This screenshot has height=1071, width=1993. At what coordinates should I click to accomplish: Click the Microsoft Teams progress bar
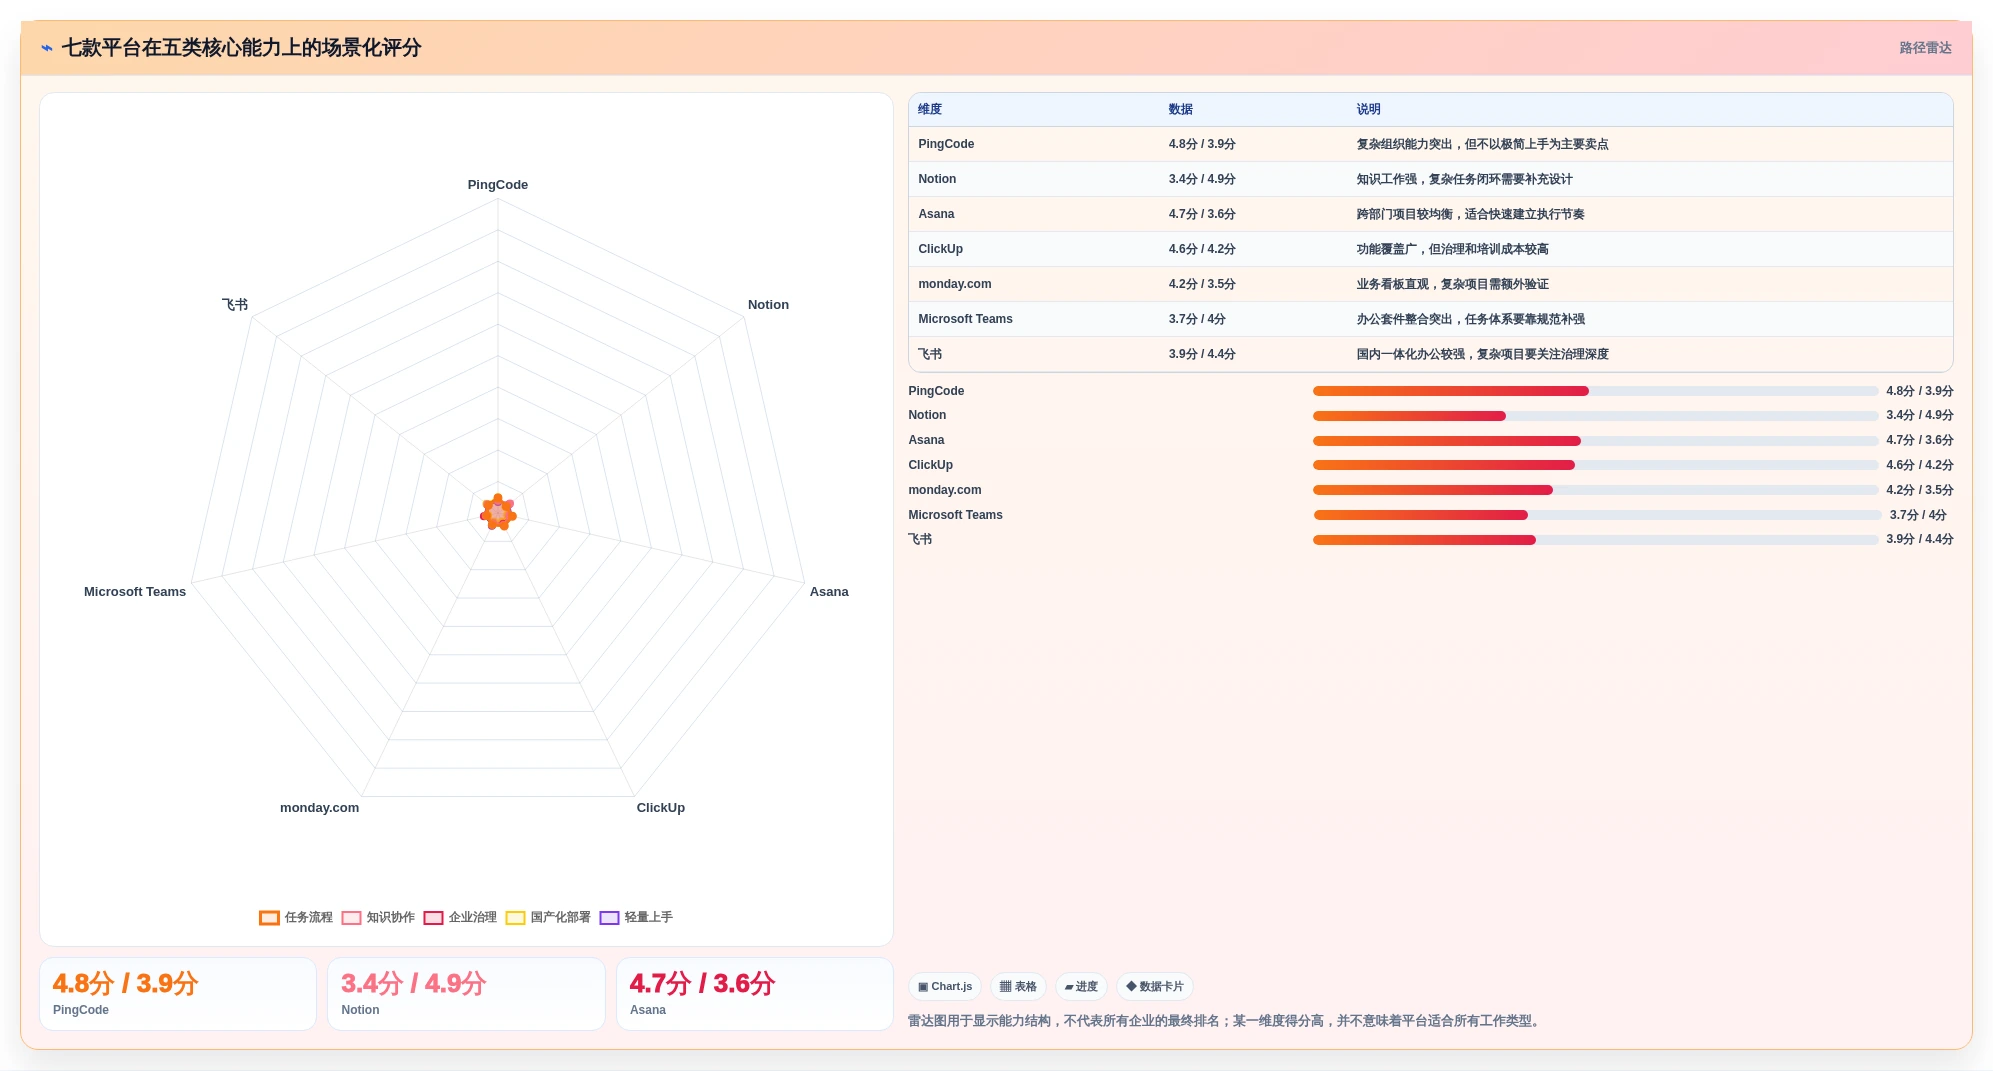click(1597, 515)
